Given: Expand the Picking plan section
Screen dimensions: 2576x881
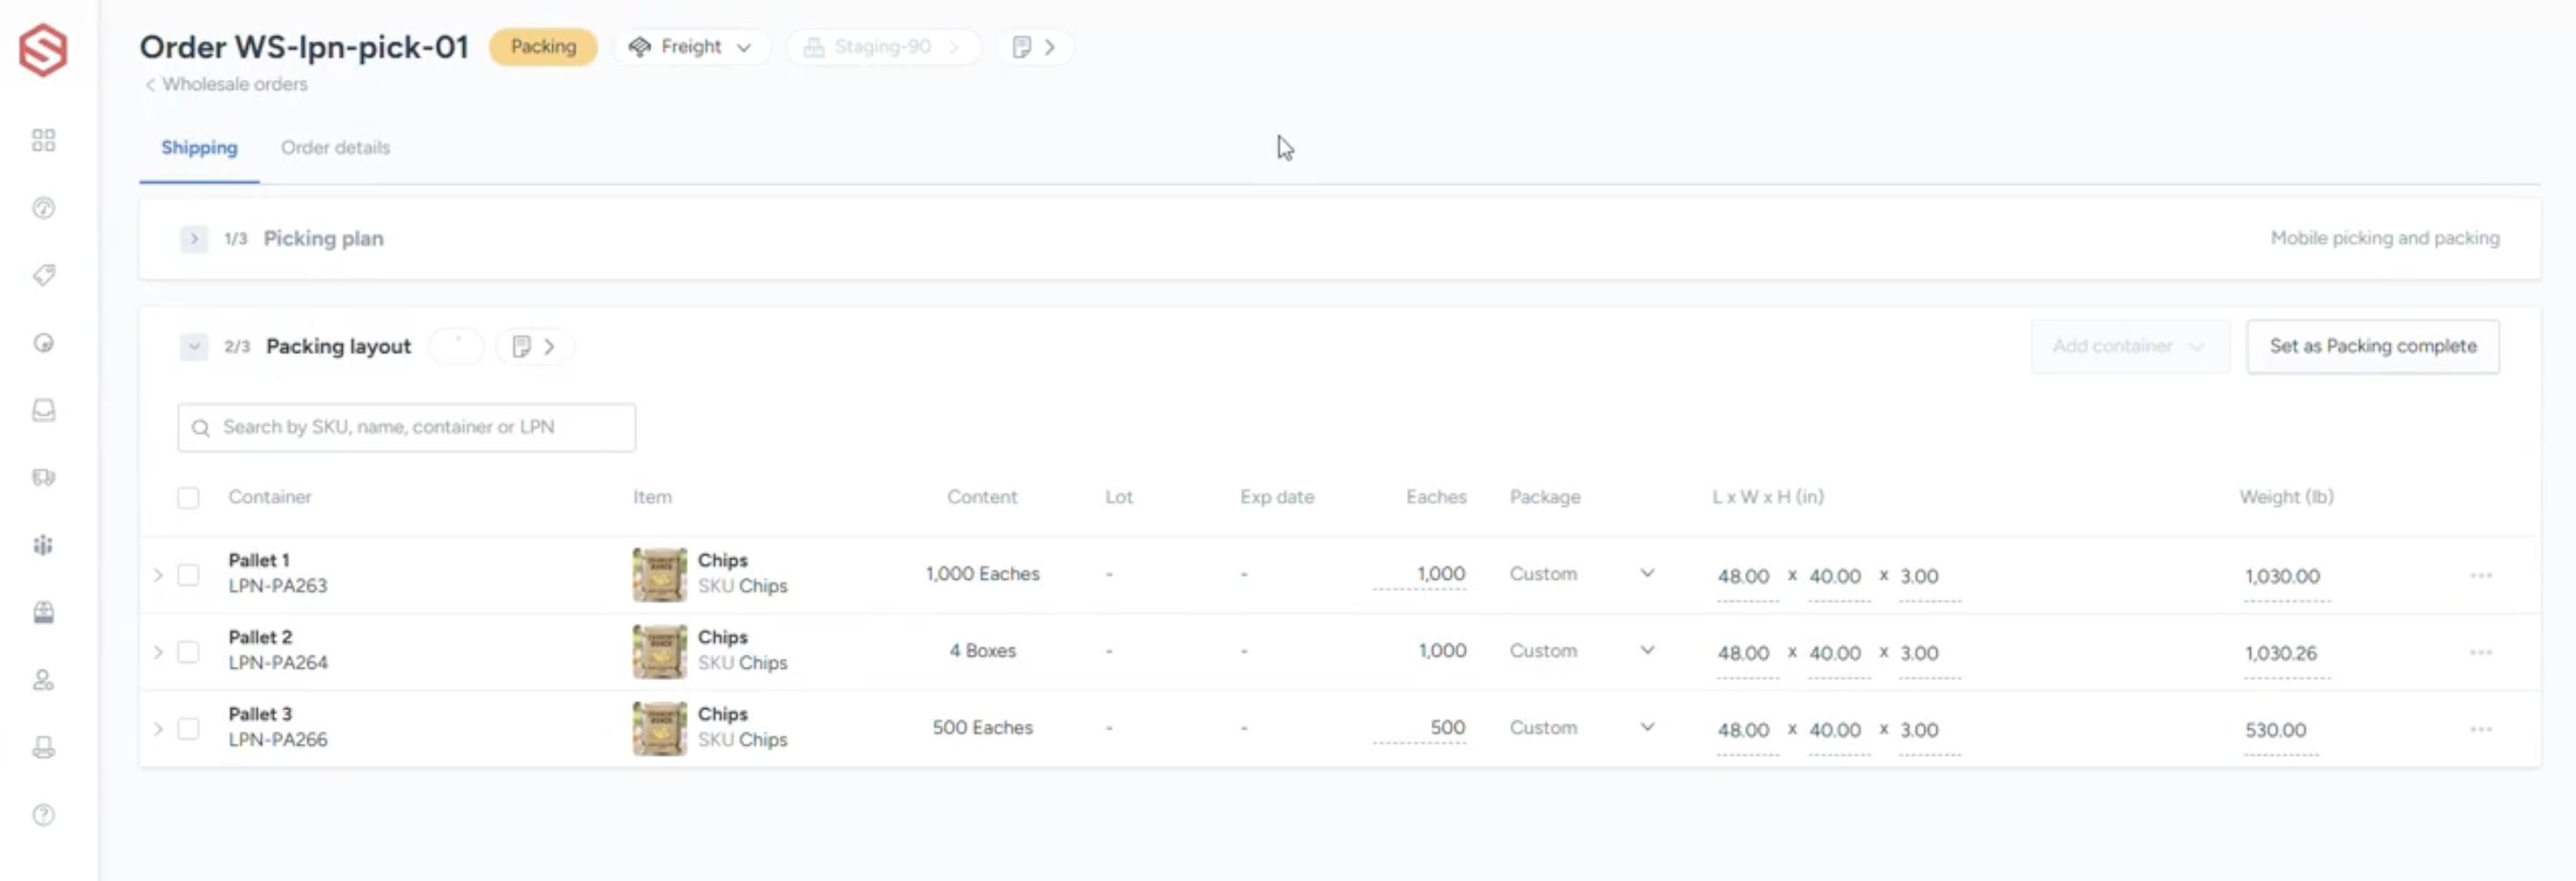Looking at the screenshot, I should tap(194, 239).
